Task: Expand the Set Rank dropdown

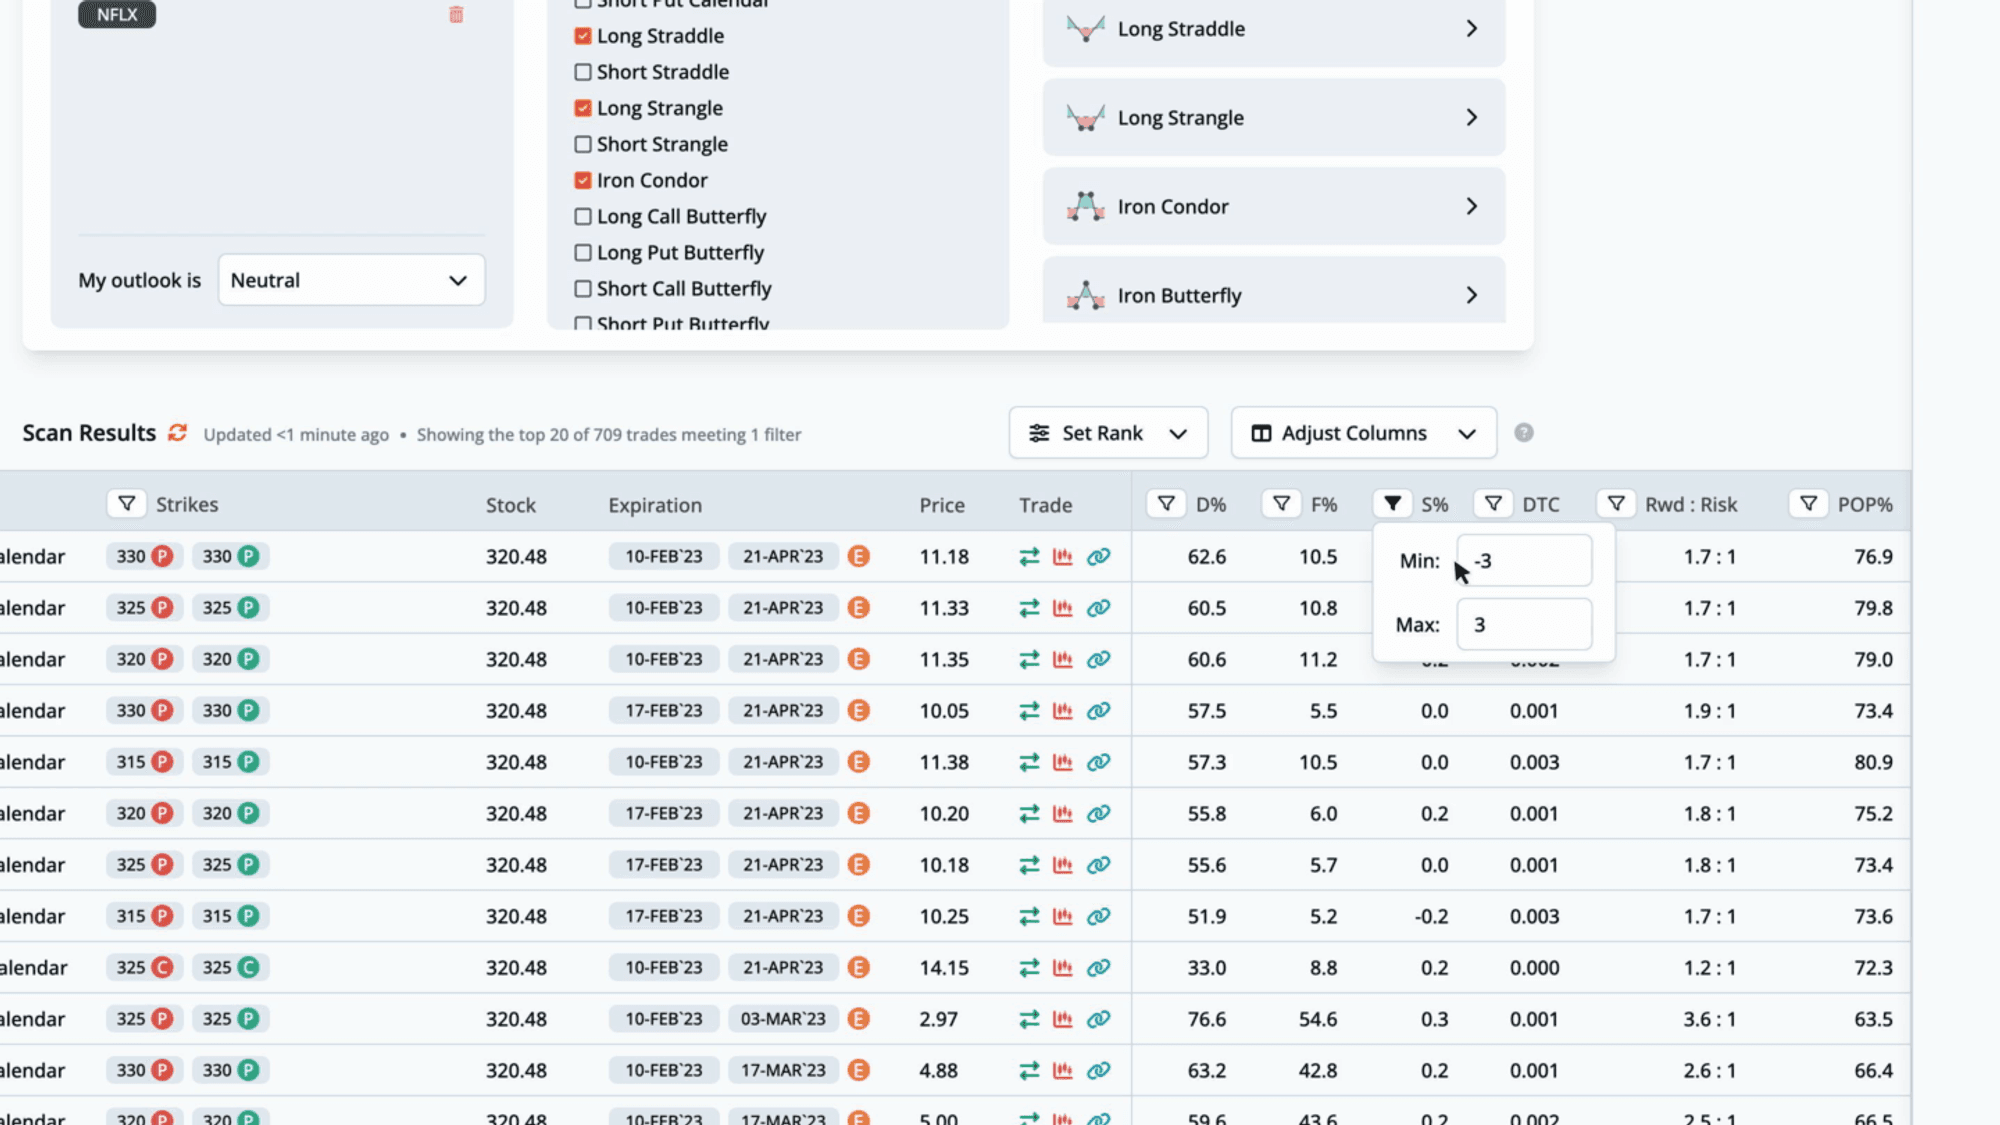Action: pyautogui.click(x=1108, y=433)
